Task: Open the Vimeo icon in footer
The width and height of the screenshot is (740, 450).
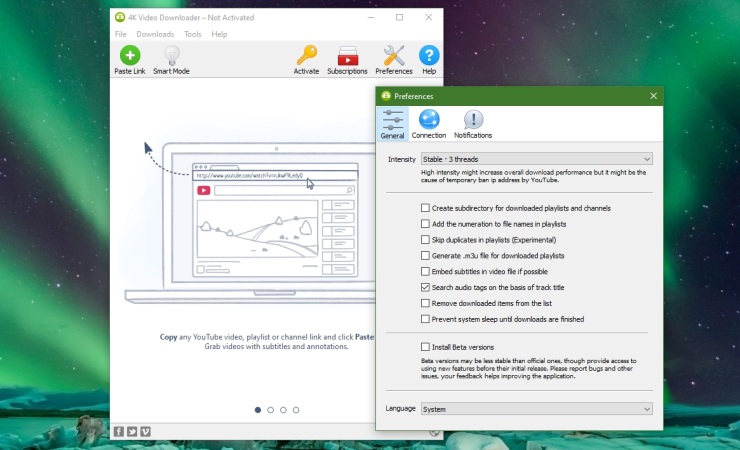Action: click(145, 431)
